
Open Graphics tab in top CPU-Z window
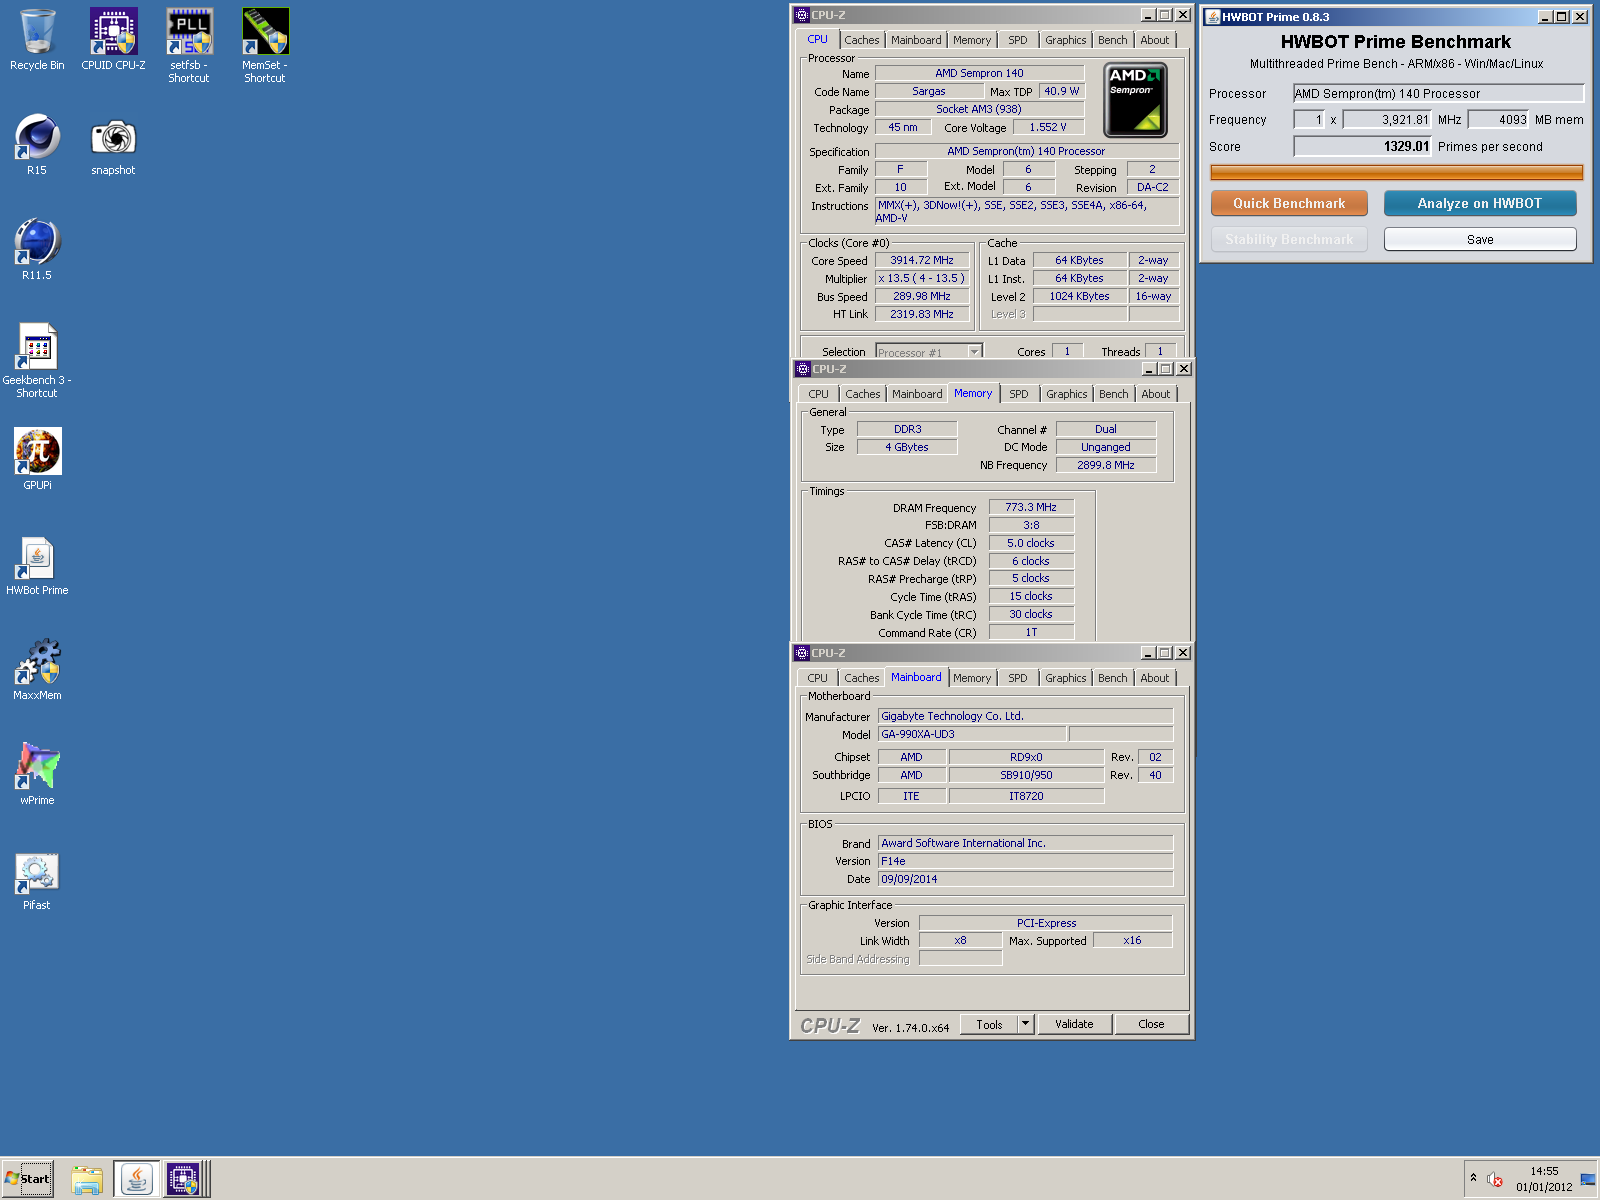[x=1066, y=40]
